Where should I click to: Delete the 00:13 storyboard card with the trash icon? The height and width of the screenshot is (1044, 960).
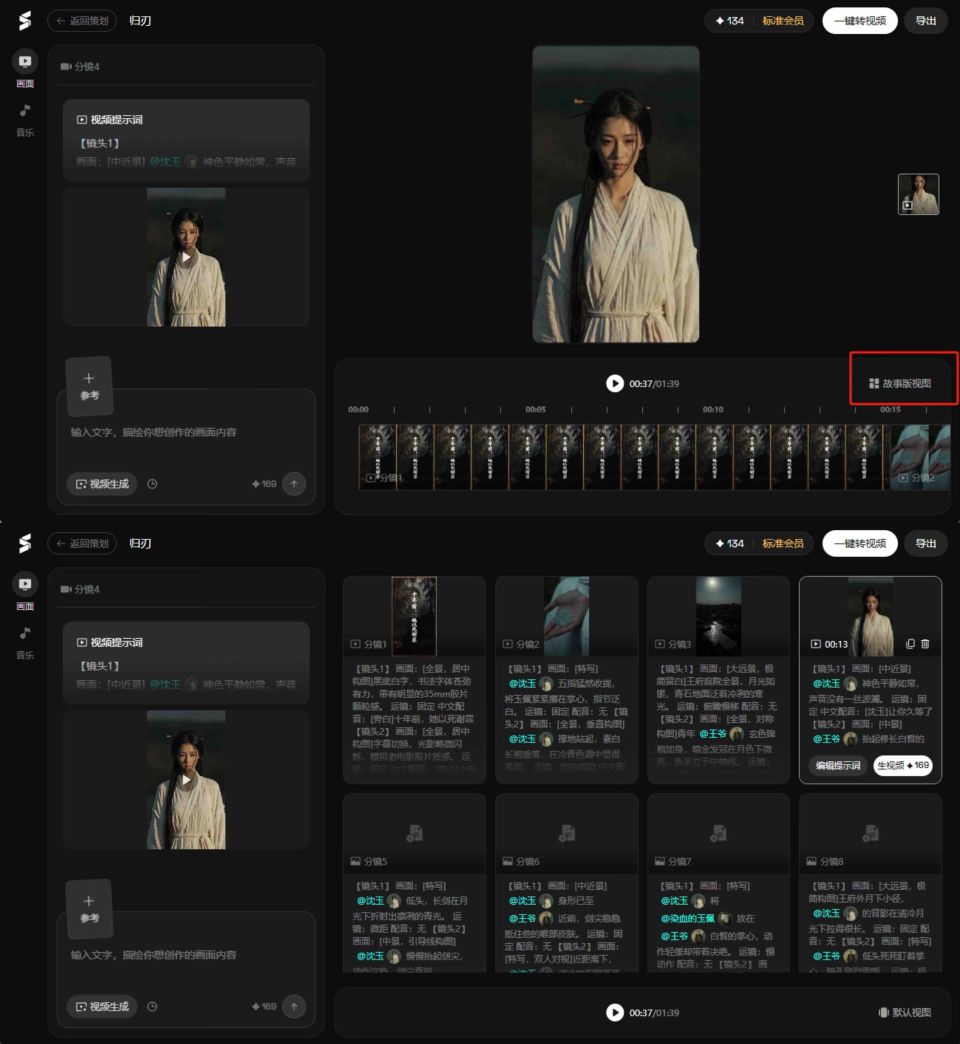pyautogui.click(x=925, y=644)
